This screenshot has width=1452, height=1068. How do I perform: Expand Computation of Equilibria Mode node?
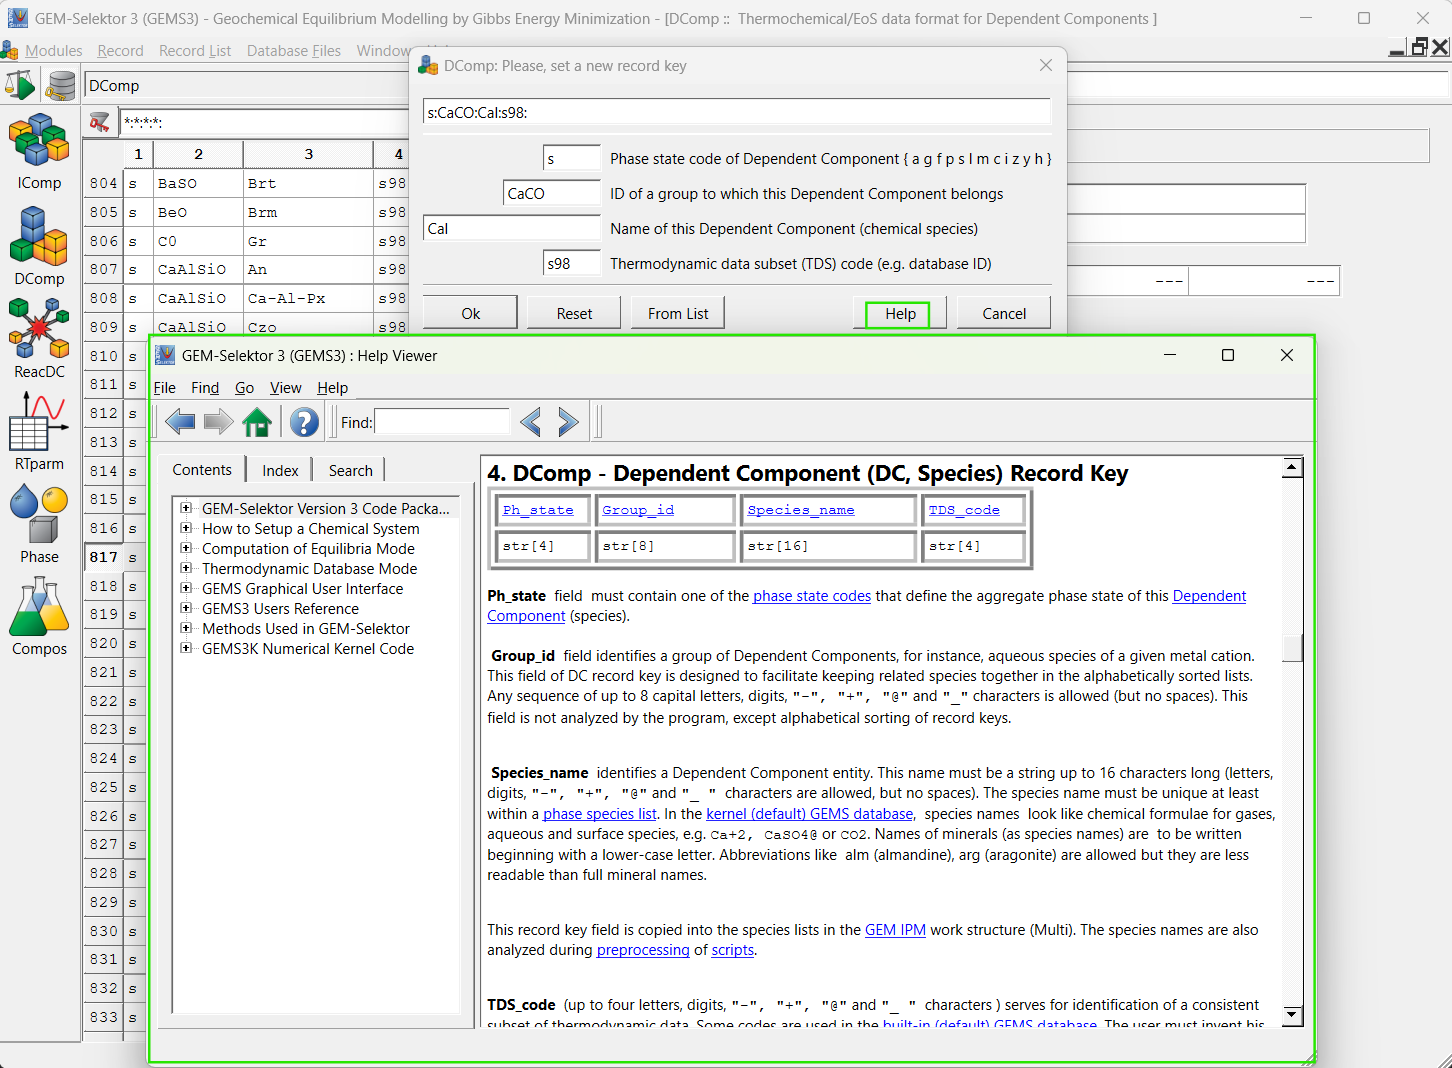pos(186,548)
